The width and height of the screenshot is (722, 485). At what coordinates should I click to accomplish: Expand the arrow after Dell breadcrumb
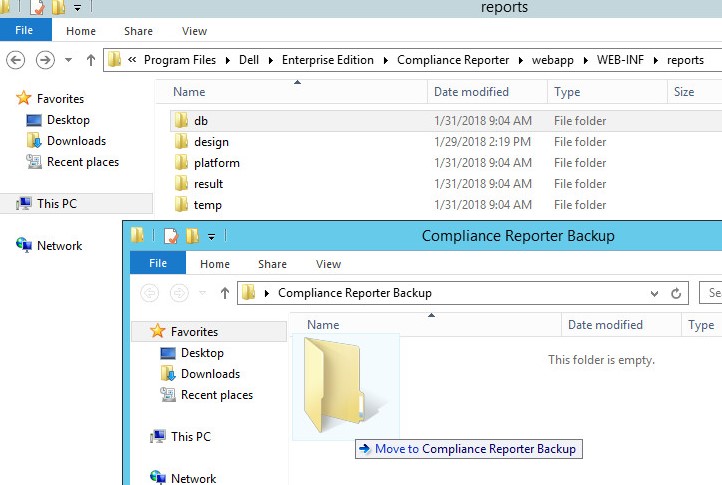click(x=271, y=60)
